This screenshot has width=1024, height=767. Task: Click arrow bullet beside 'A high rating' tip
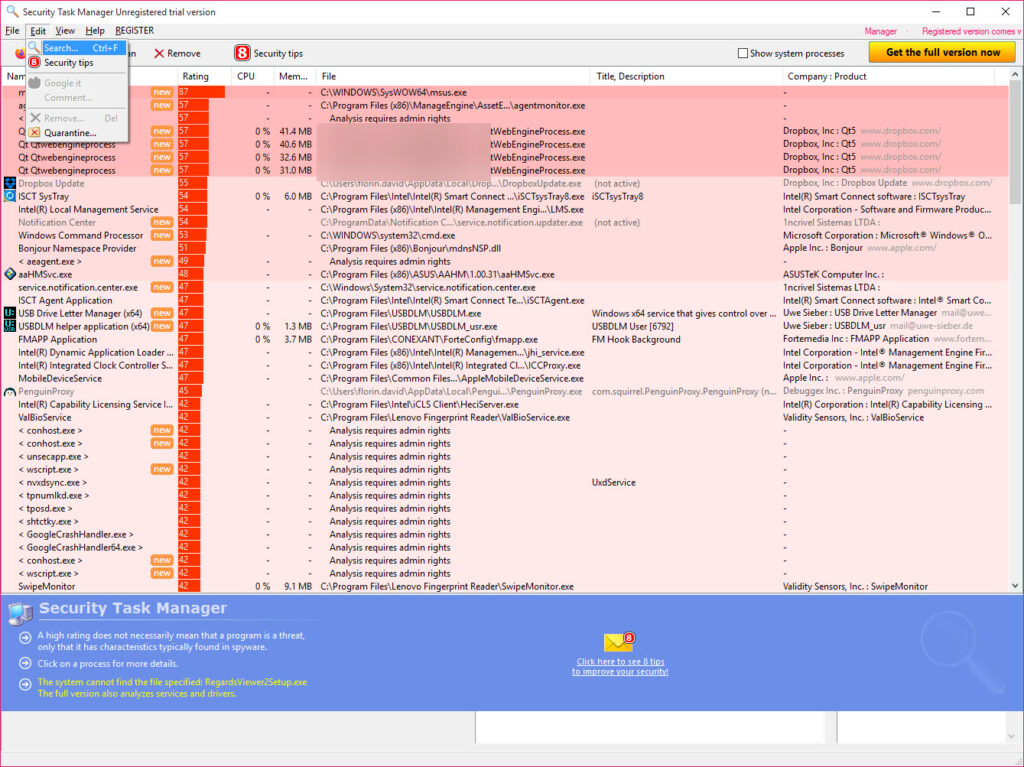(x=25, y=637)
